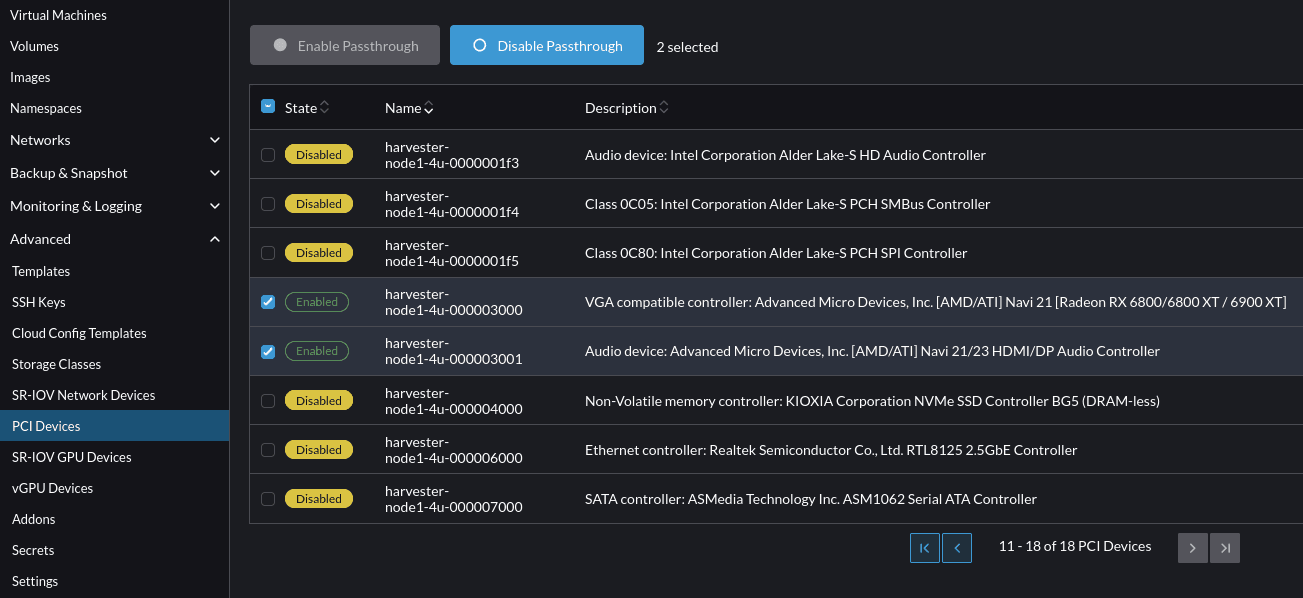
Task: Click the next page arrow icon
Action: (1192, 548)
